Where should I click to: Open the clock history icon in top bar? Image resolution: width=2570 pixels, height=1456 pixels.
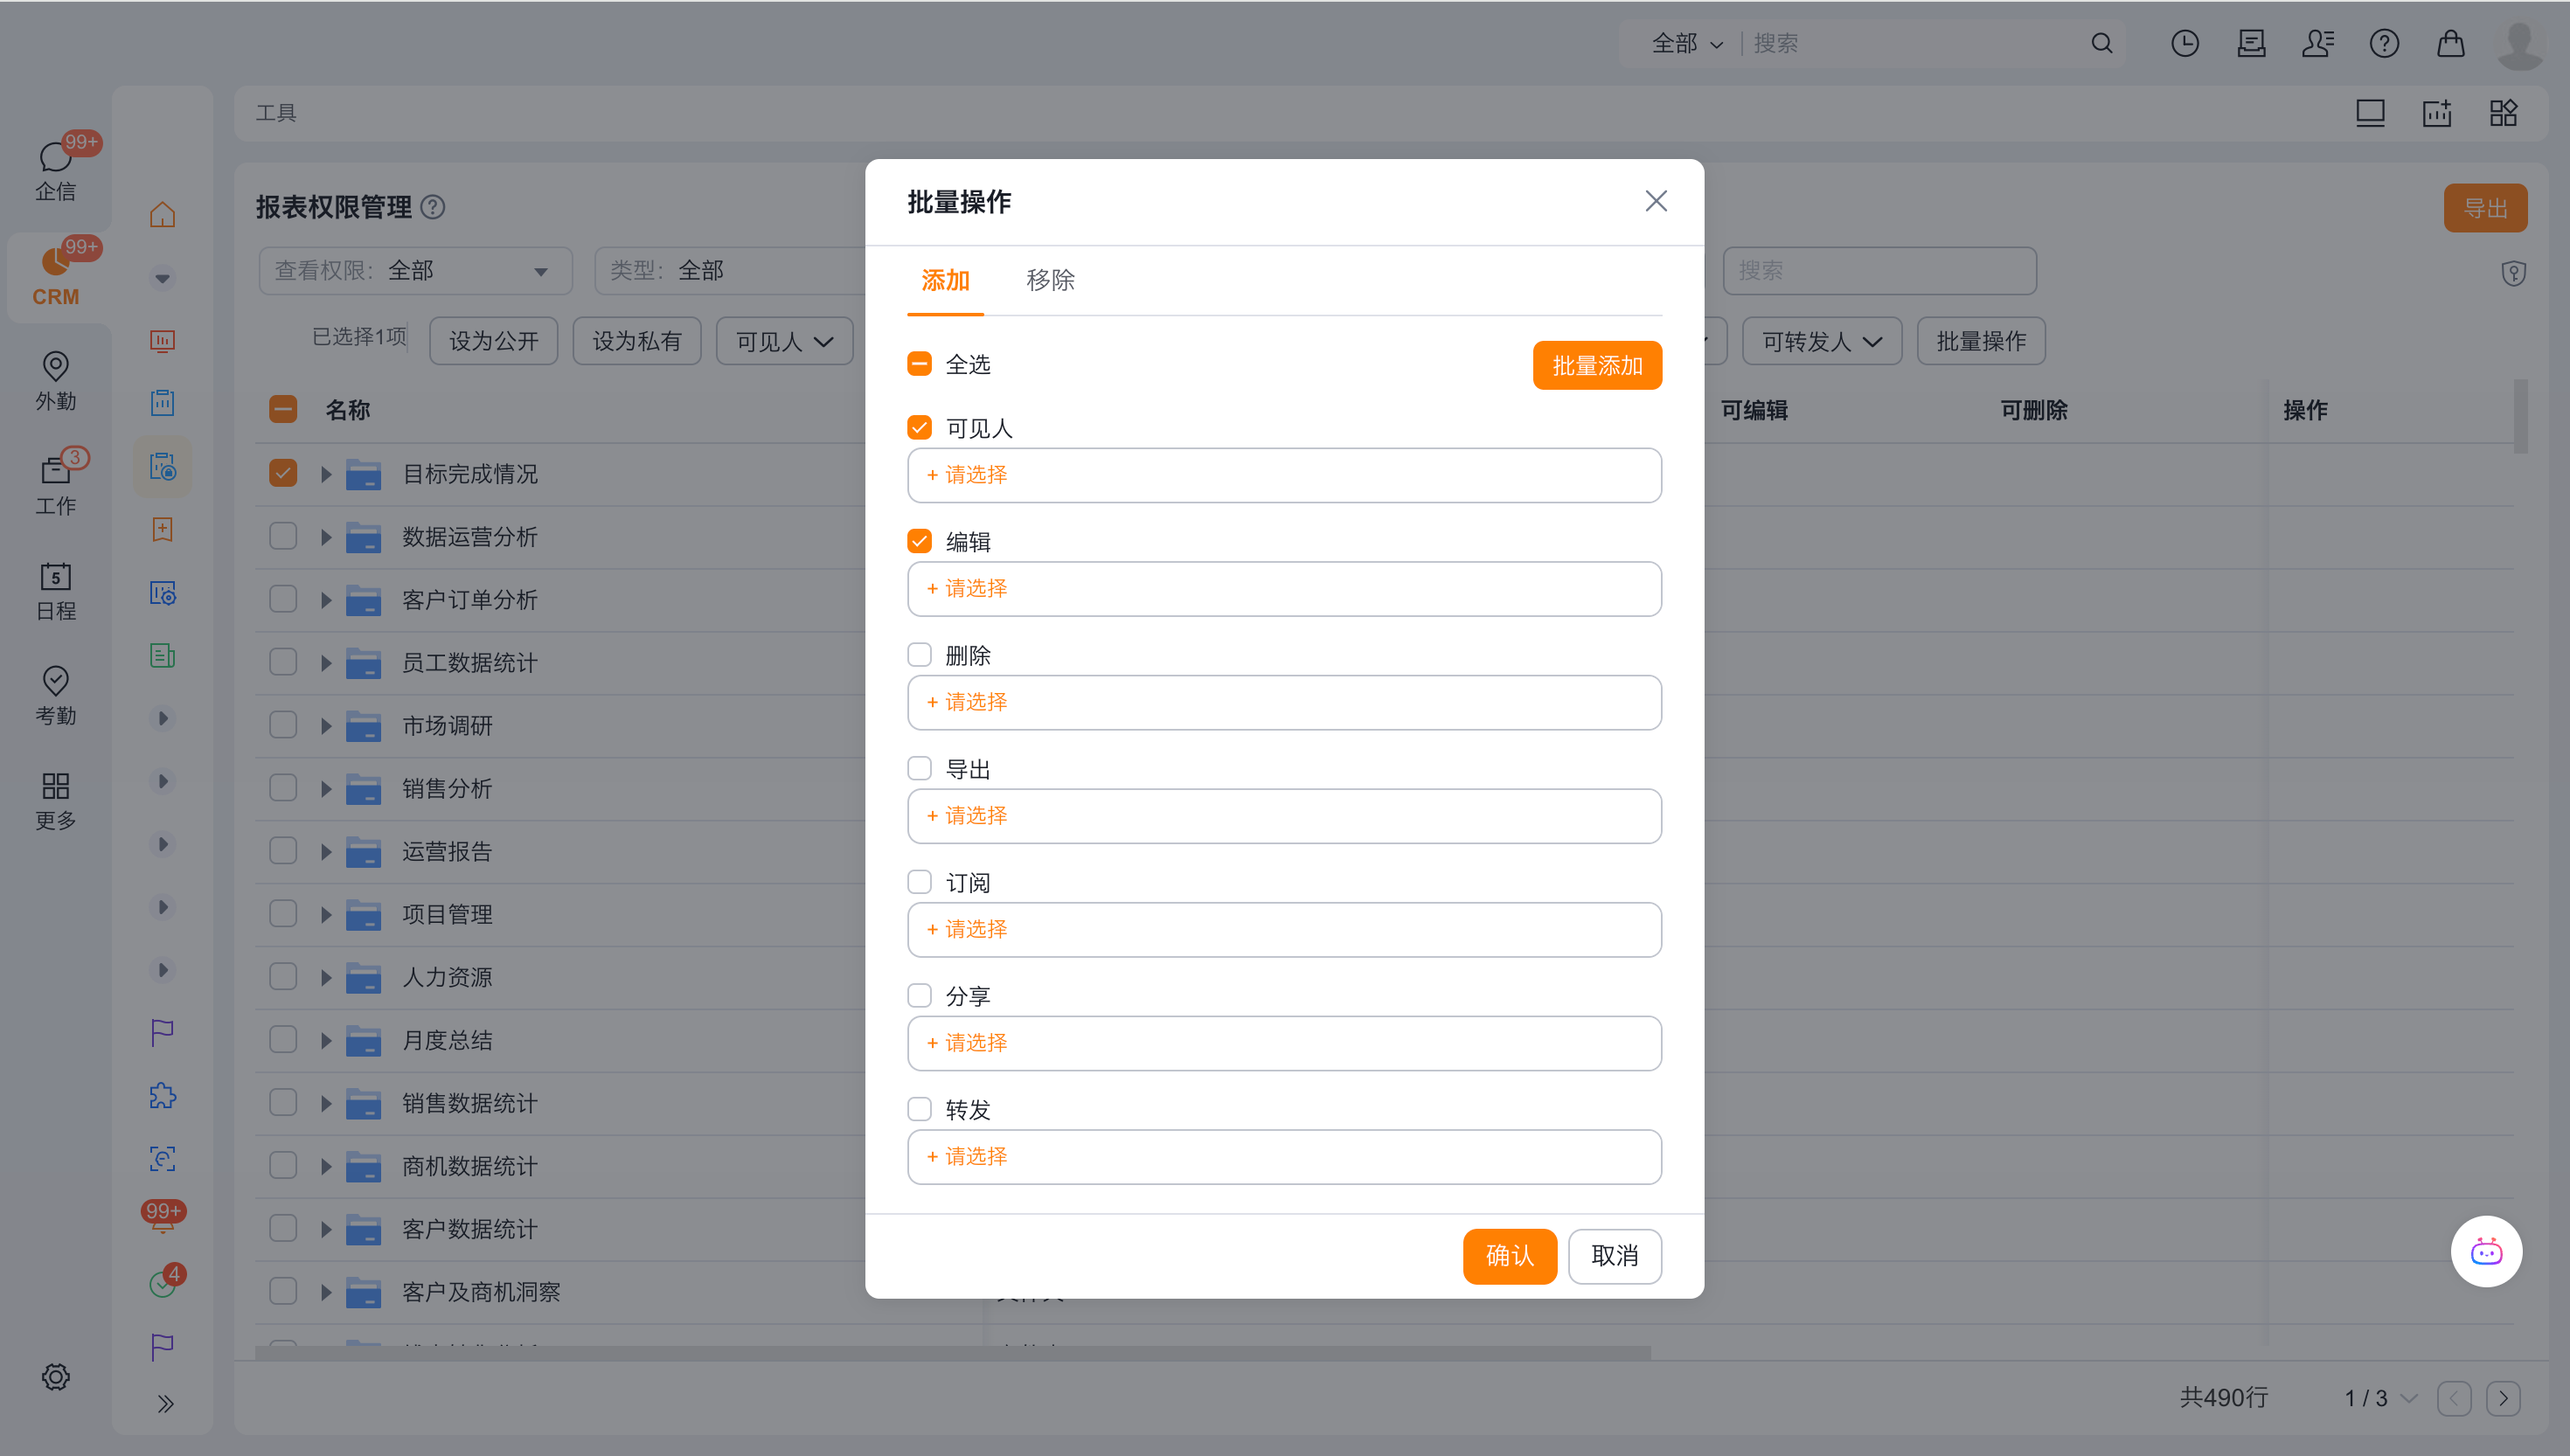2184,43
